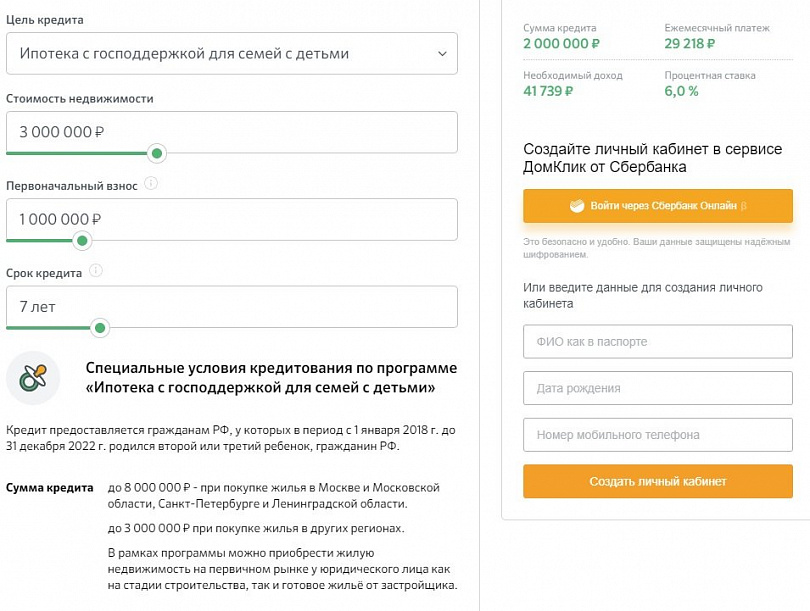The width and height of the screenshot is (810, 611).
Task: Click the Срок кредита slider handle
Action: 99,327
